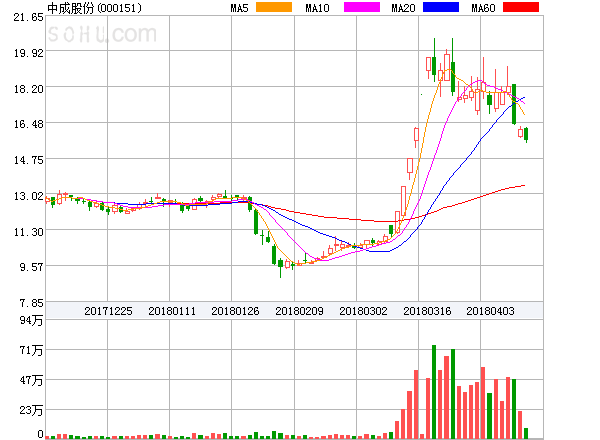Click the magenta MA10 legend swatch
The width and height of the screenshot is (600, 440).
362,7
